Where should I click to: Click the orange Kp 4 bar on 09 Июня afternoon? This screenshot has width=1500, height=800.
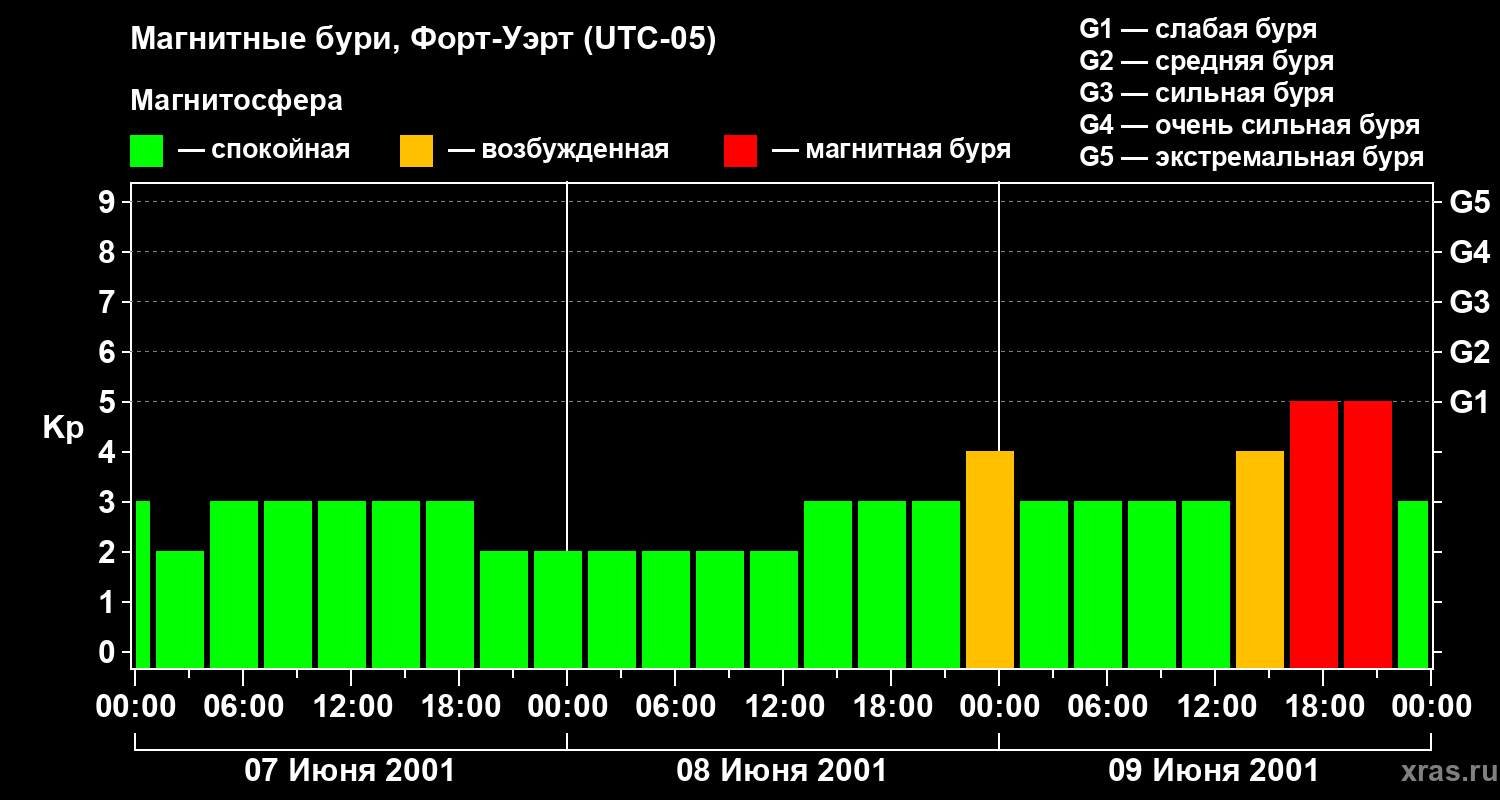(1260, 560)
